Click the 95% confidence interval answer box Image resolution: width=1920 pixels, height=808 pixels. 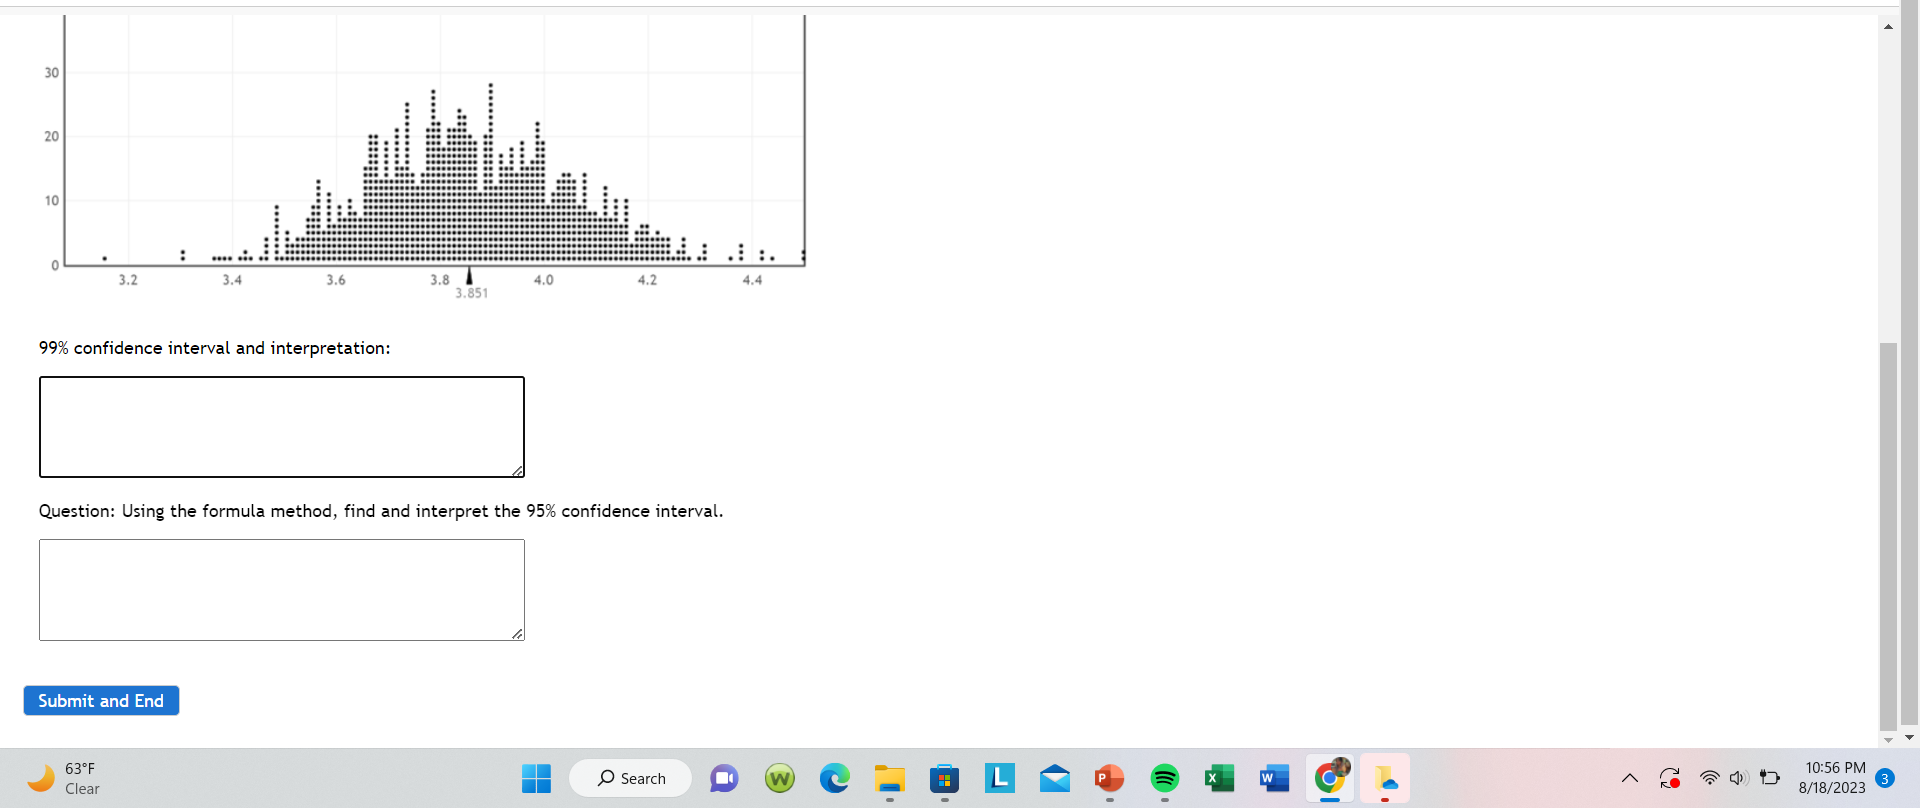click(282, 590)
